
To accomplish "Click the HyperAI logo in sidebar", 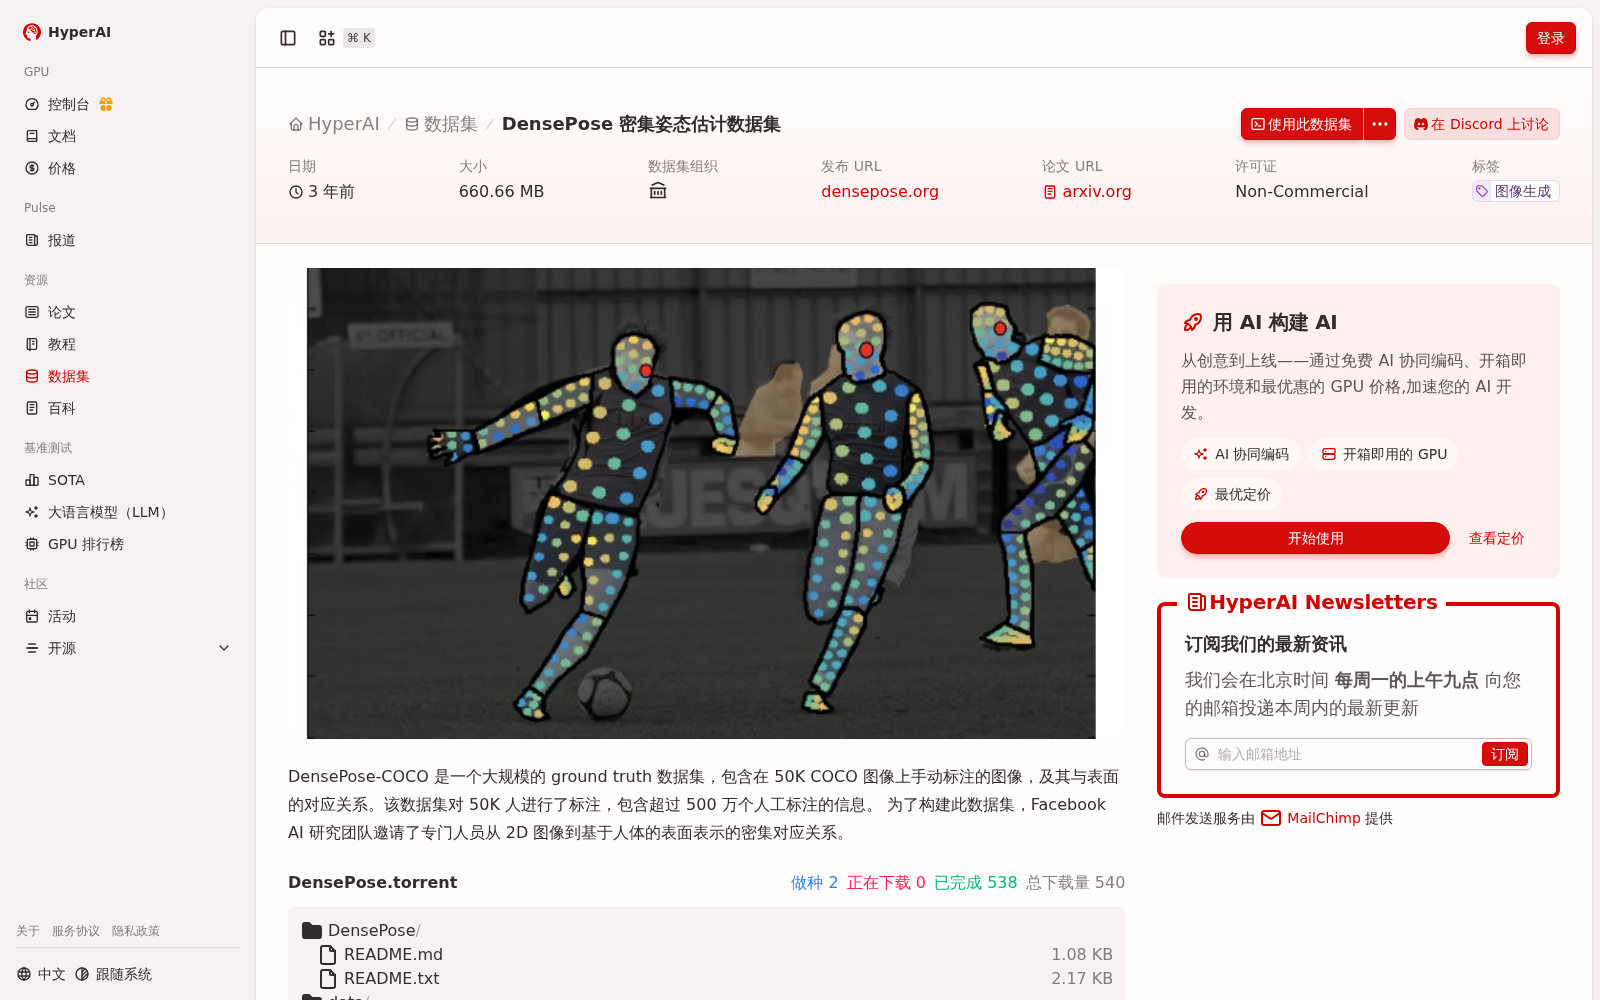I will [66, 32].
